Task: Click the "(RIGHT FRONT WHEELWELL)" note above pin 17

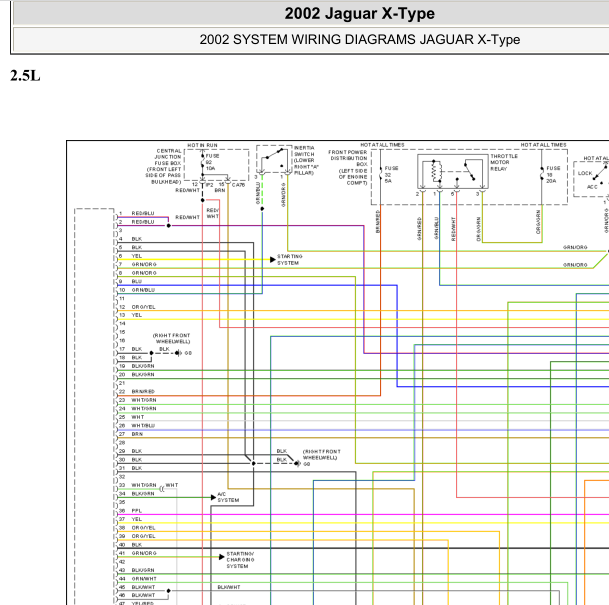Action: coord(171,338)
